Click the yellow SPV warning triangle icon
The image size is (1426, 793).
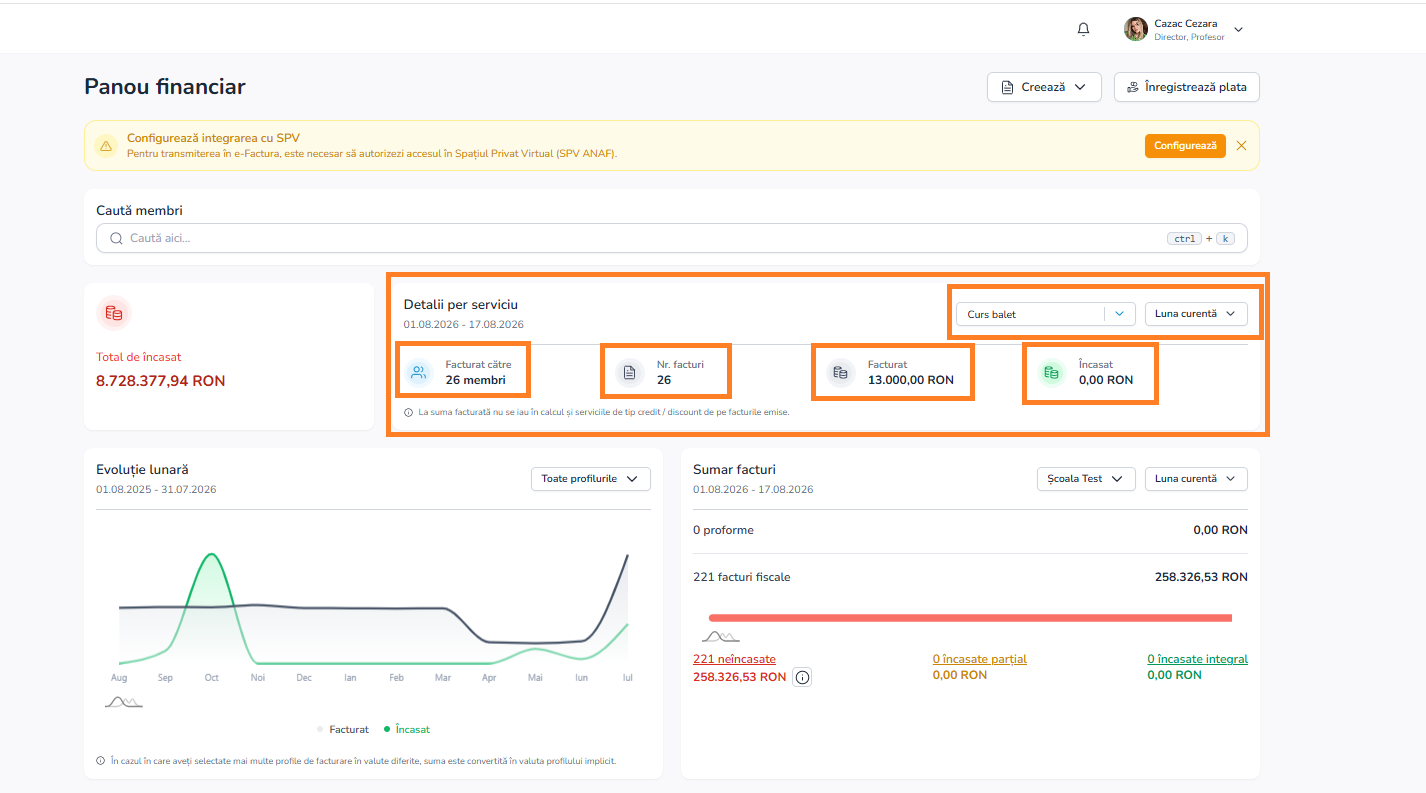point(106,146)
